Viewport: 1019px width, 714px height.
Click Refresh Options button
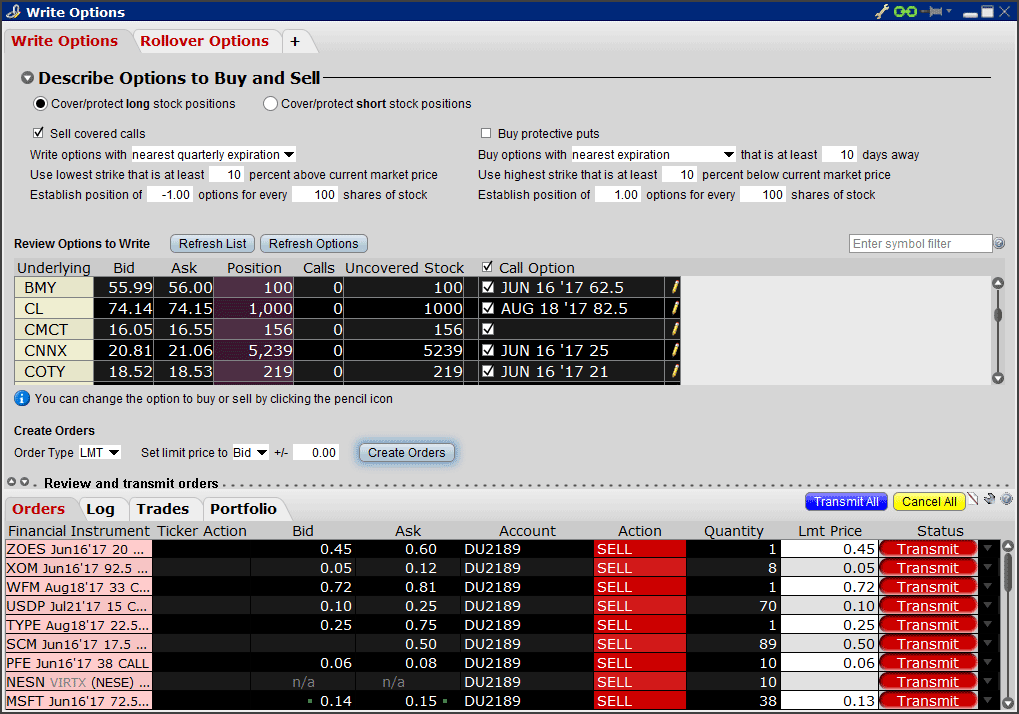click(314, 244)
